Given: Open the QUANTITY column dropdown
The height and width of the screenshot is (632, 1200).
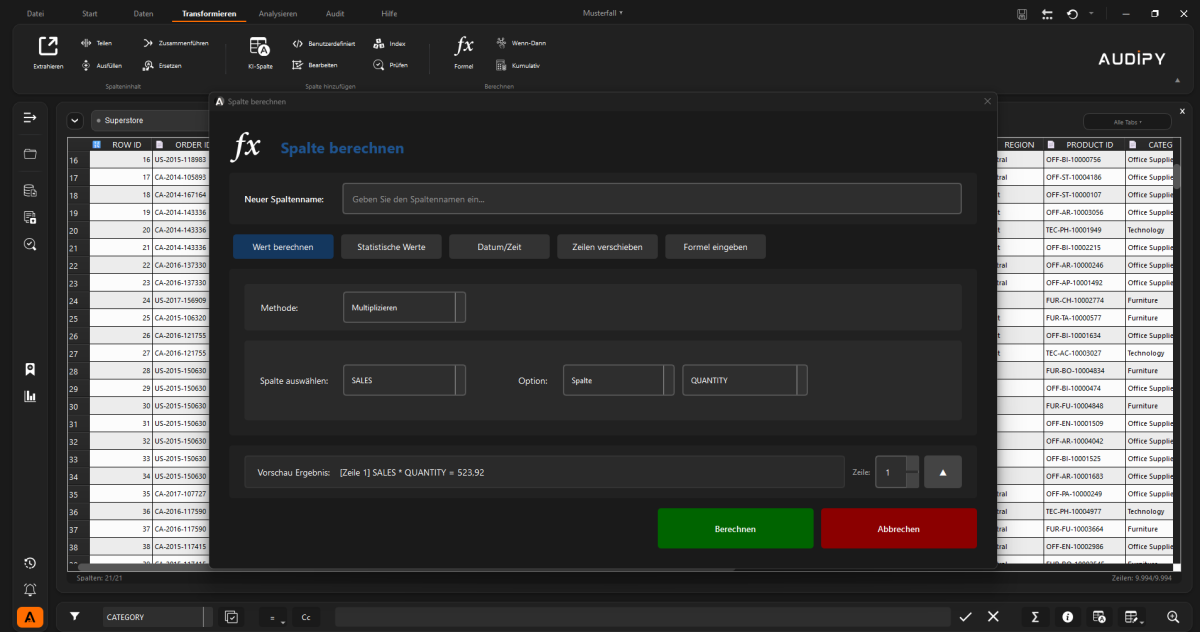Looking at the screenshot, I should coord(744,380).
